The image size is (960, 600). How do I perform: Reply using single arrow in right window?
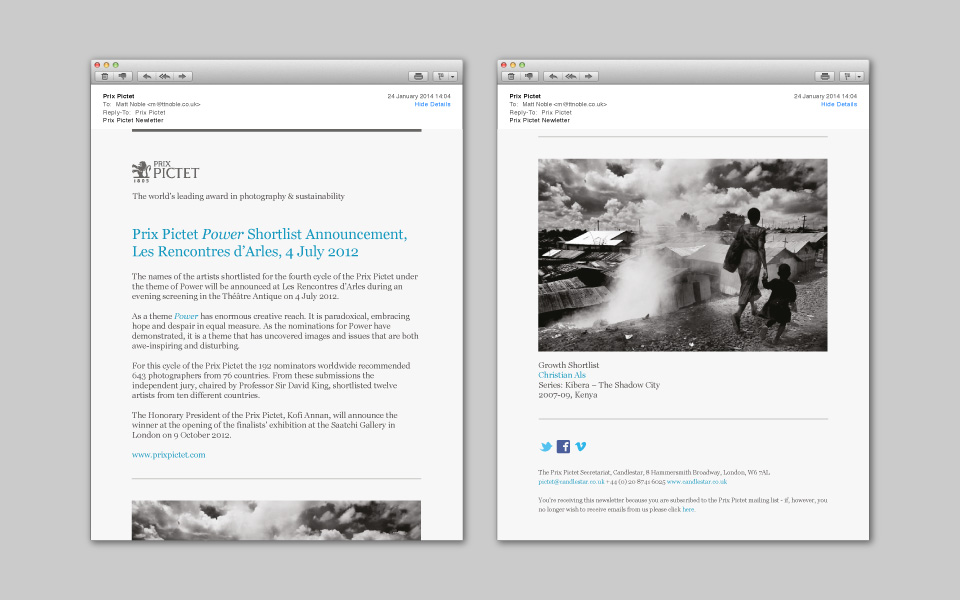[553, 77]
